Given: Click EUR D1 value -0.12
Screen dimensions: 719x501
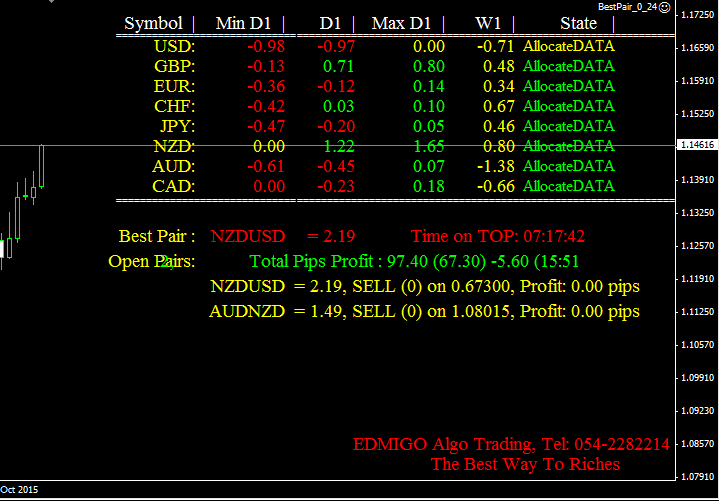Looking at the screenshot, I should pyautogui.click(x=336, y=86).
